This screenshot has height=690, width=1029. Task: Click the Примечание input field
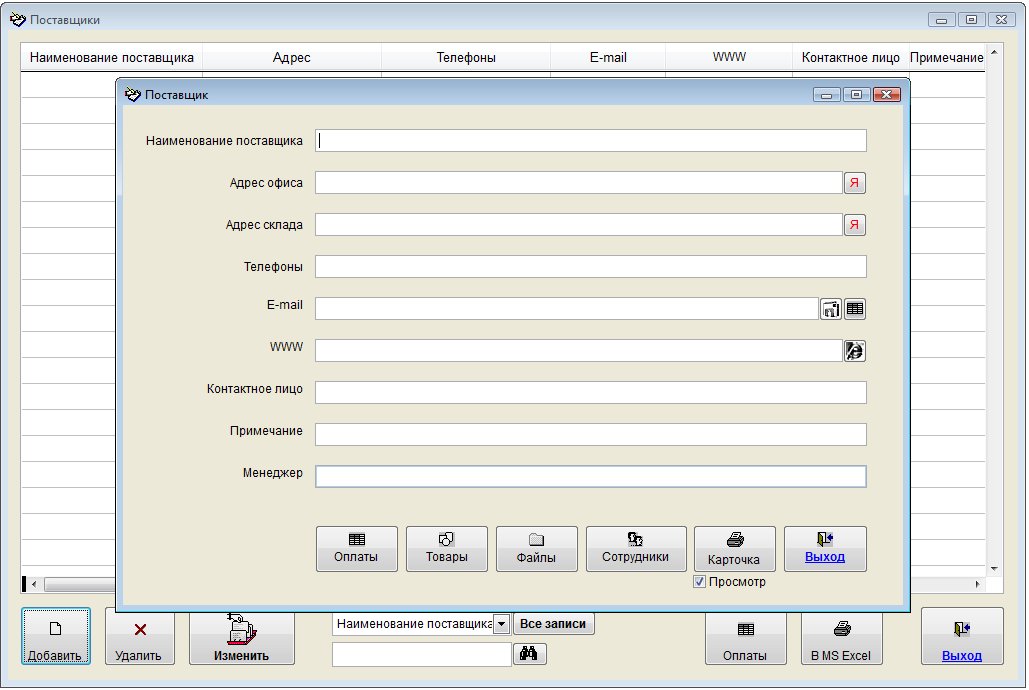click(x=591, y=435)
